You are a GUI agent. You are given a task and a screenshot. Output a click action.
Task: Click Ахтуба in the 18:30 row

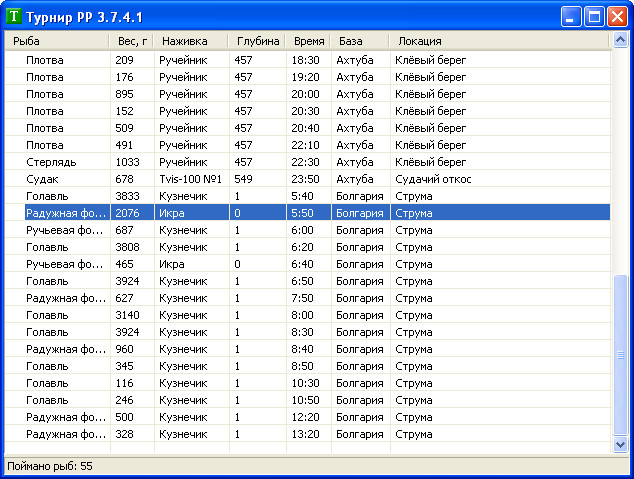[355, 60]
